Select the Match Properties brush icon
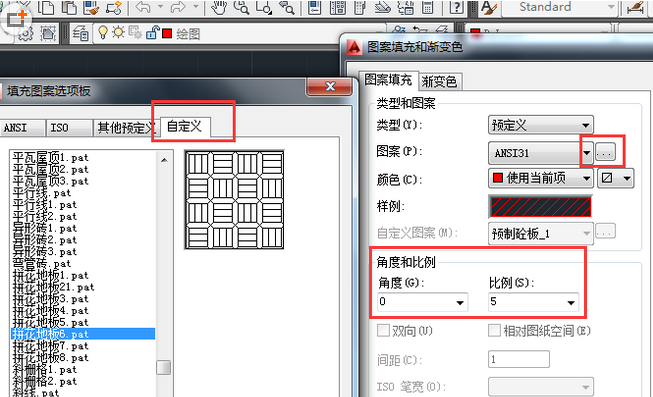Viewport: 653px width, 397px height. coord(91,7)
